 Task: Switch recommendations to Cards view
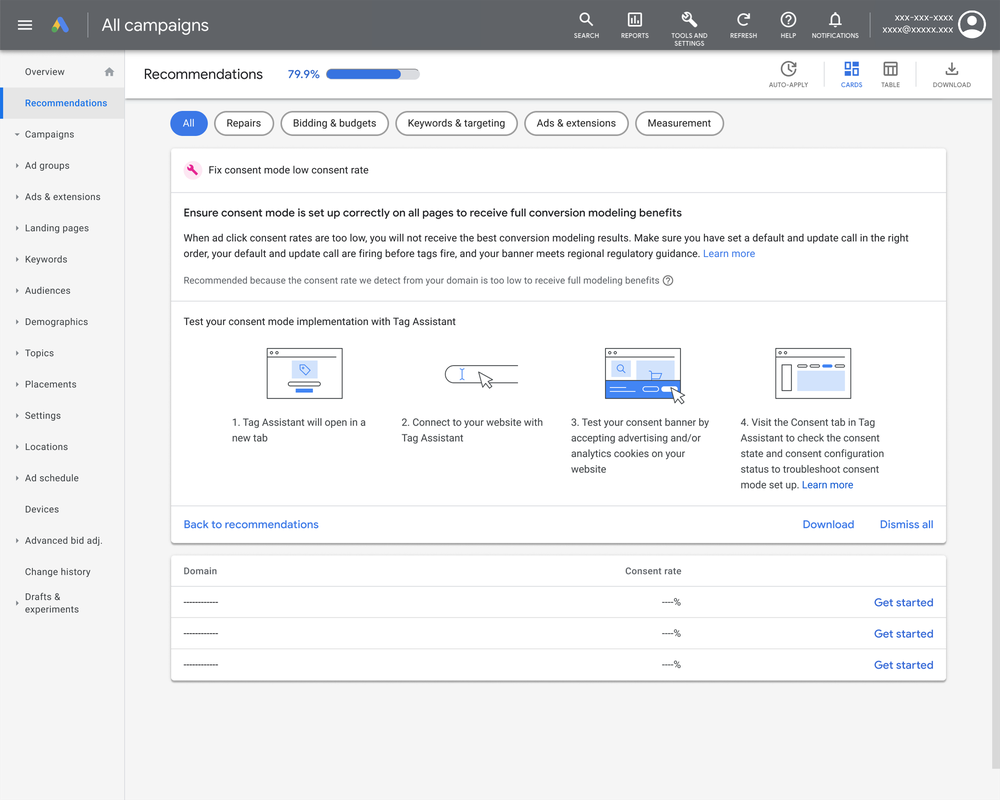tap(851, 73)
